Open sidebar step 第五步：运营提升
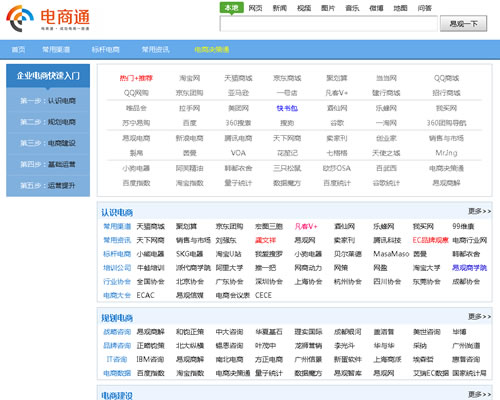 pos(48,186)
